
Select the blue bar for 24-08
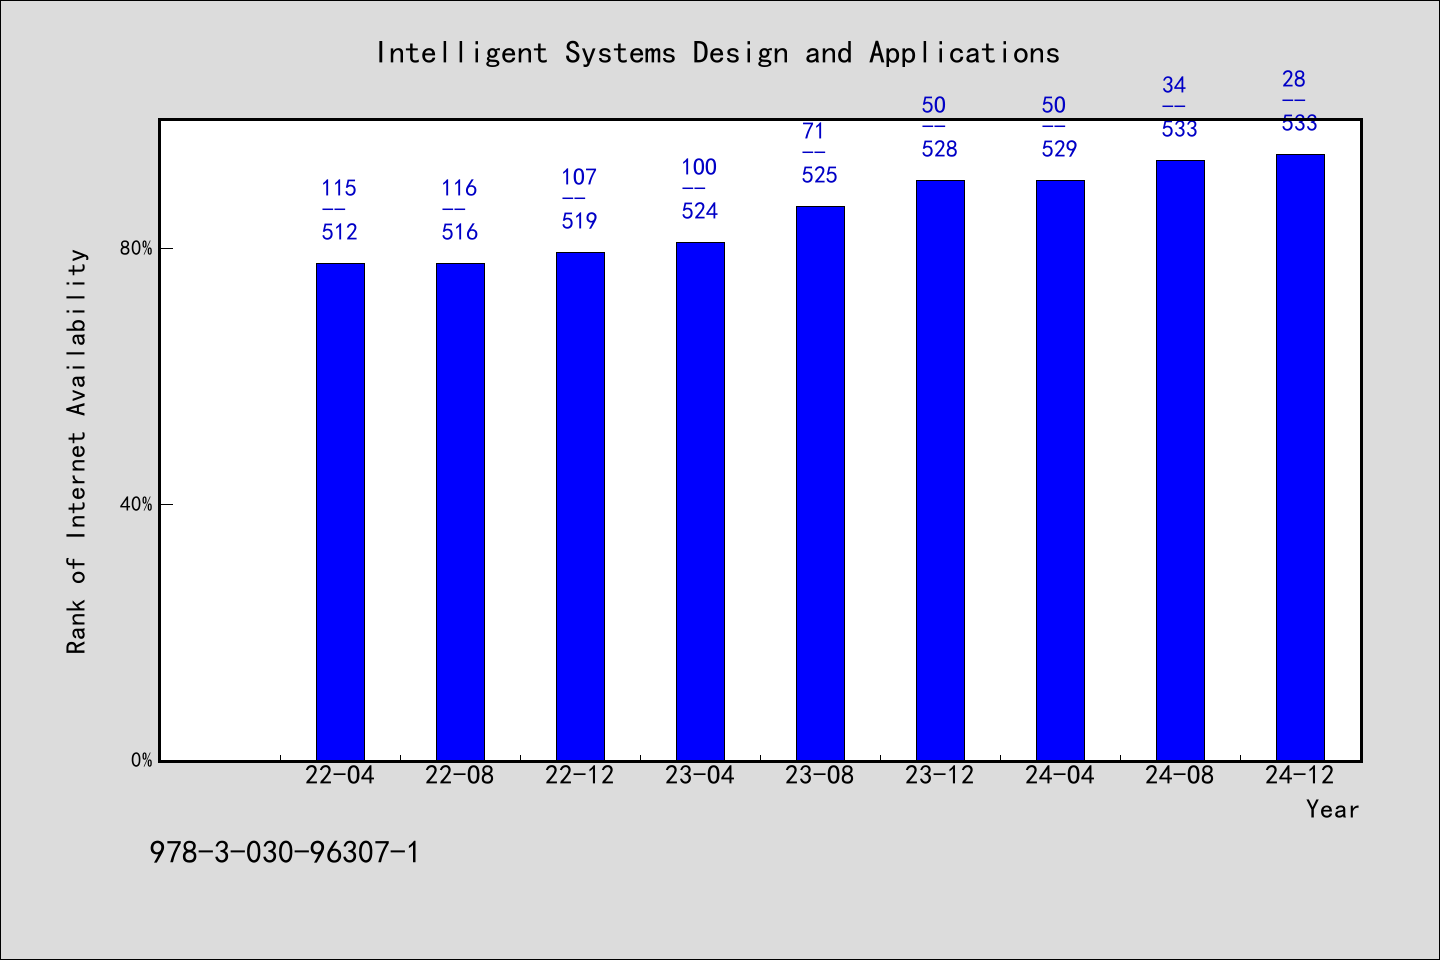(1180, 460)
